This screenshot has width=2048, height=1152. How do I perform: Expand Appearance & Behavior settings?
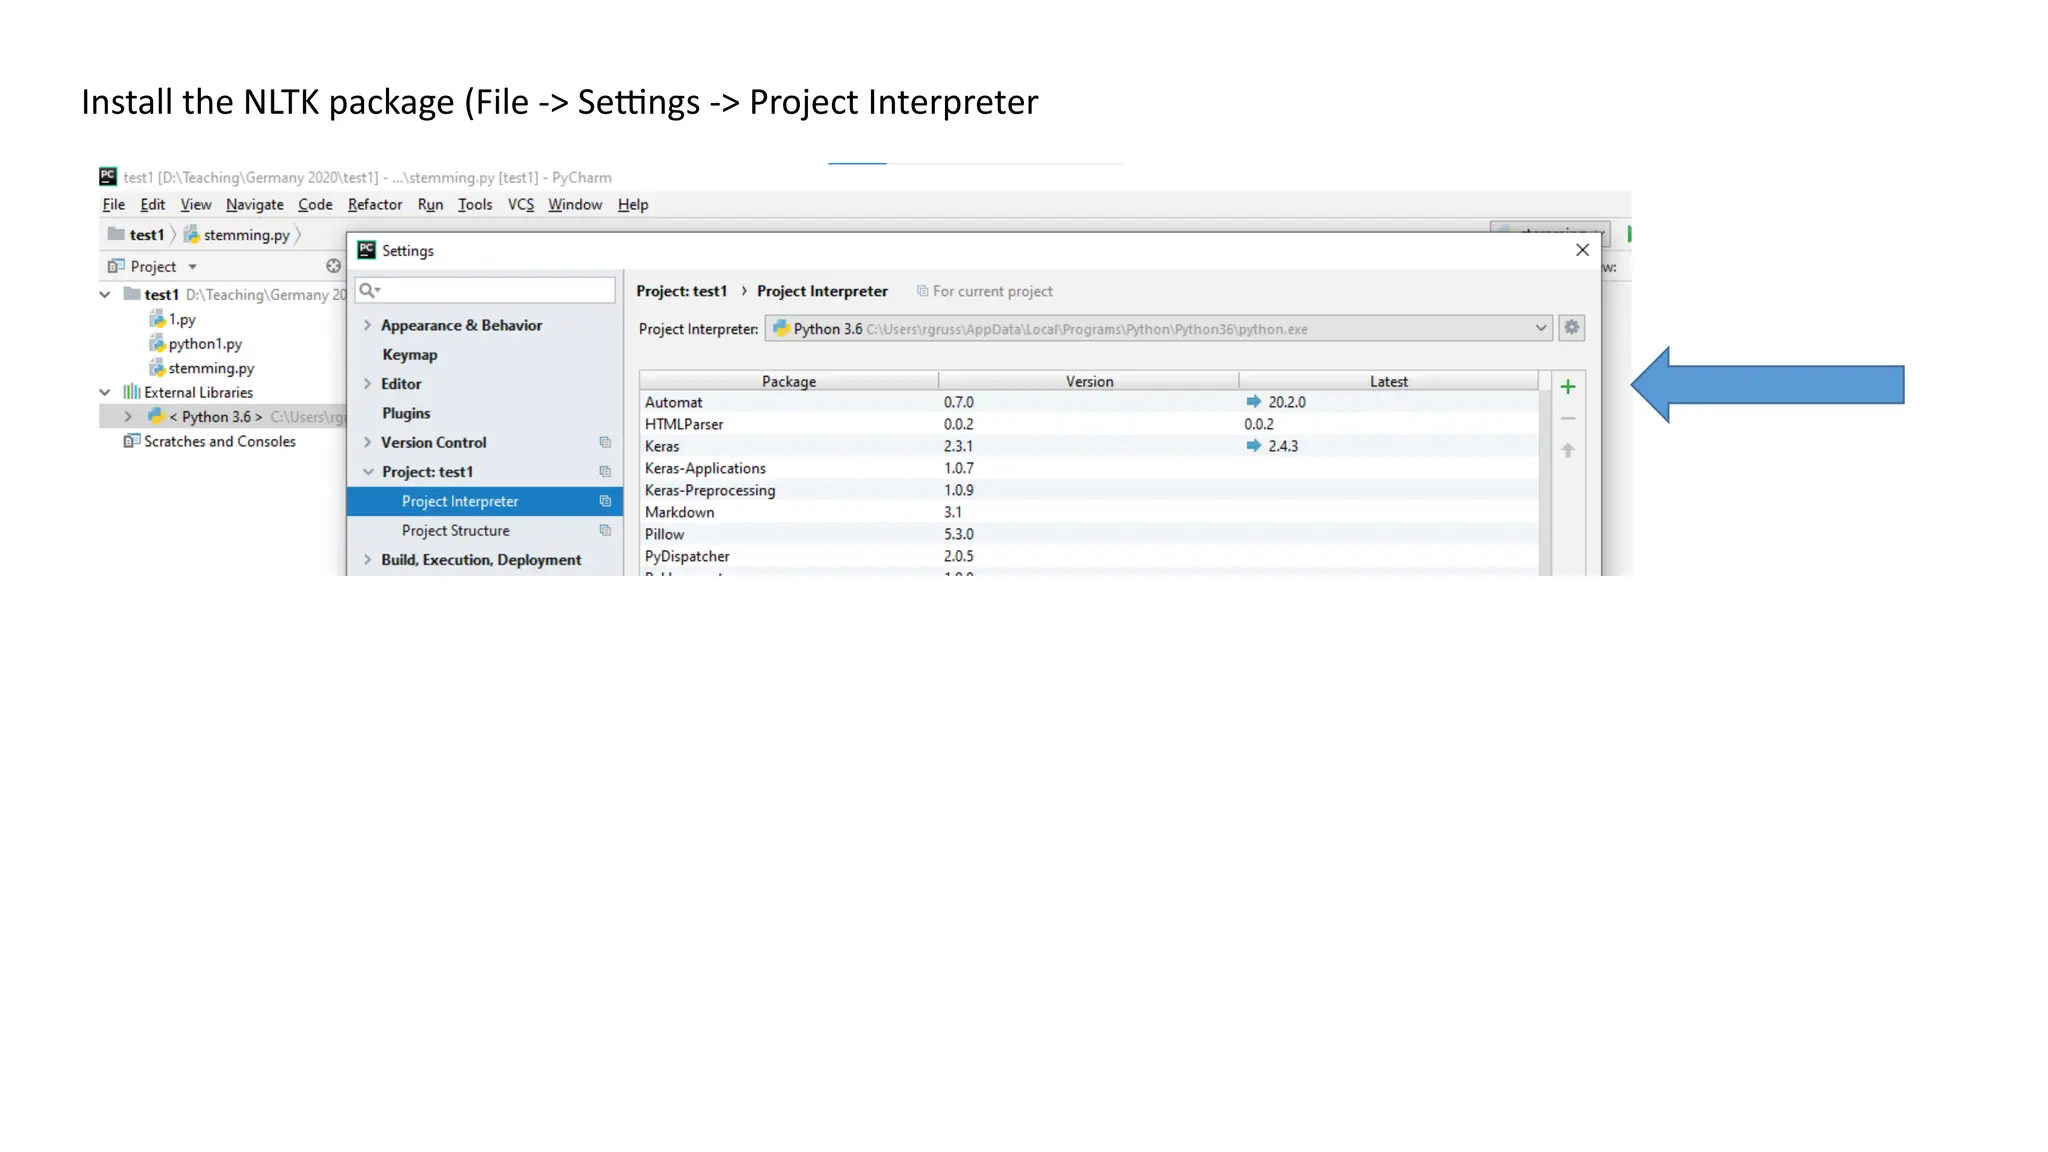[x=367, y=325]
